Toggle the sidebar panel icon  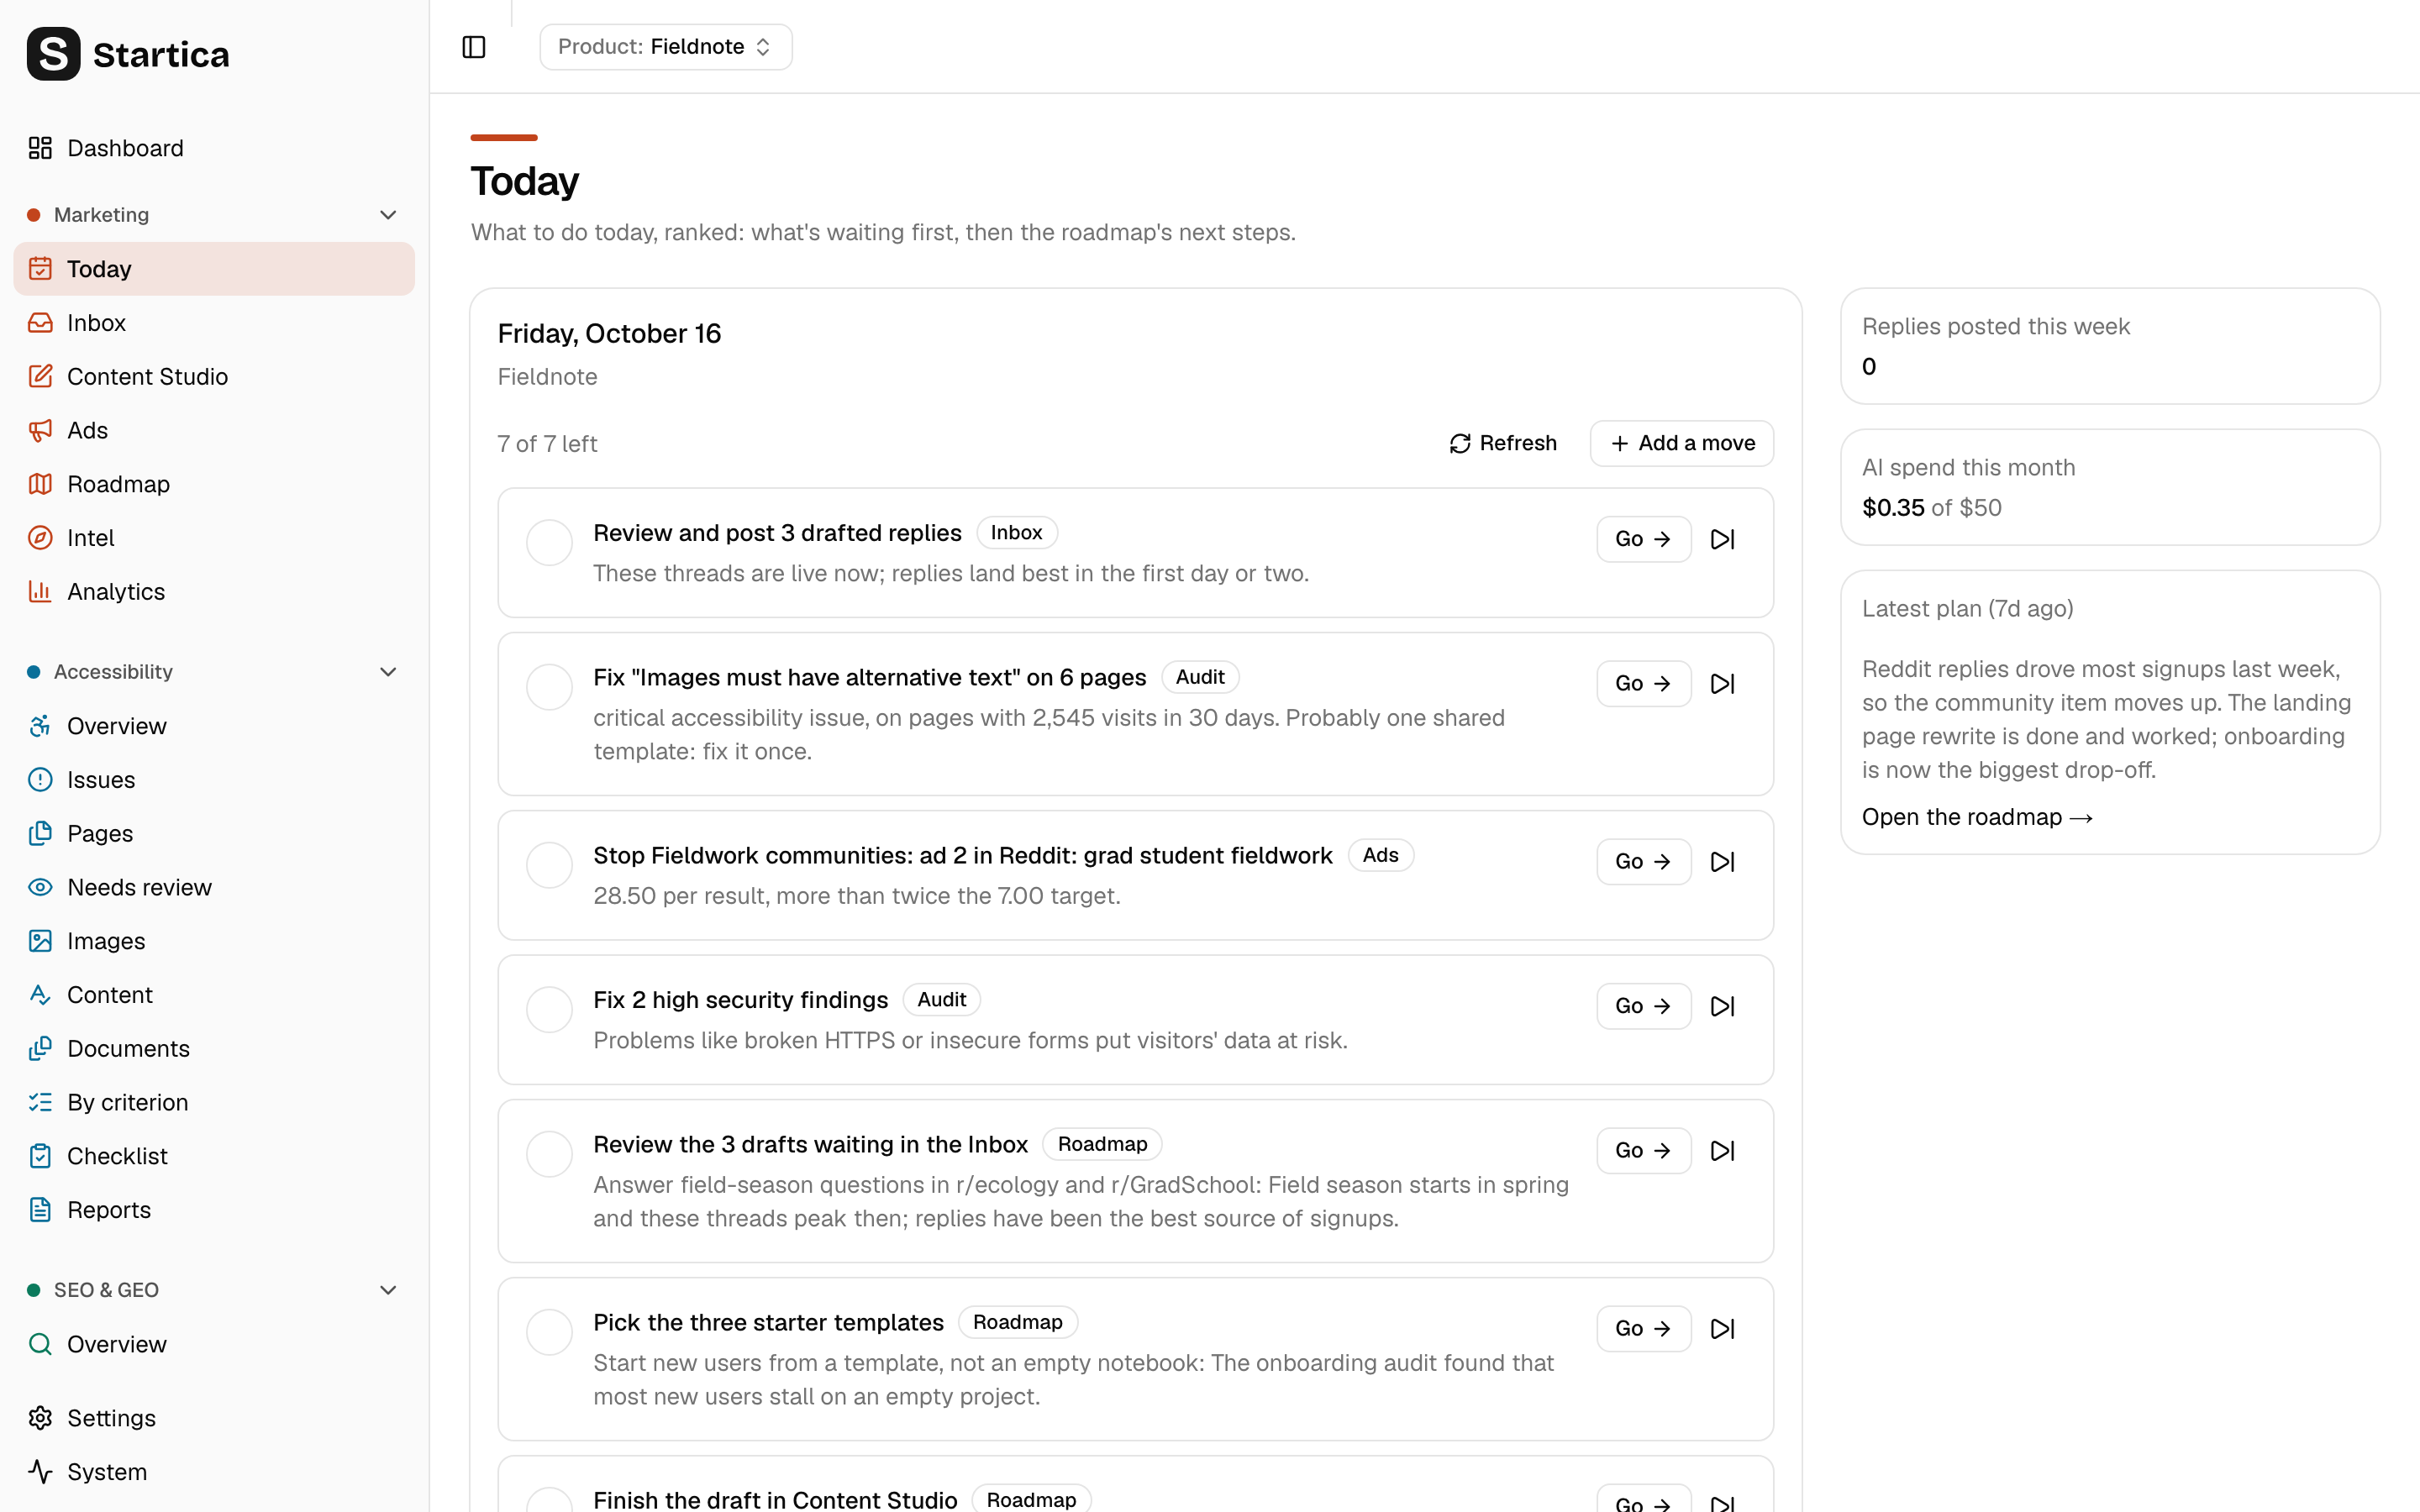[474, 47]
